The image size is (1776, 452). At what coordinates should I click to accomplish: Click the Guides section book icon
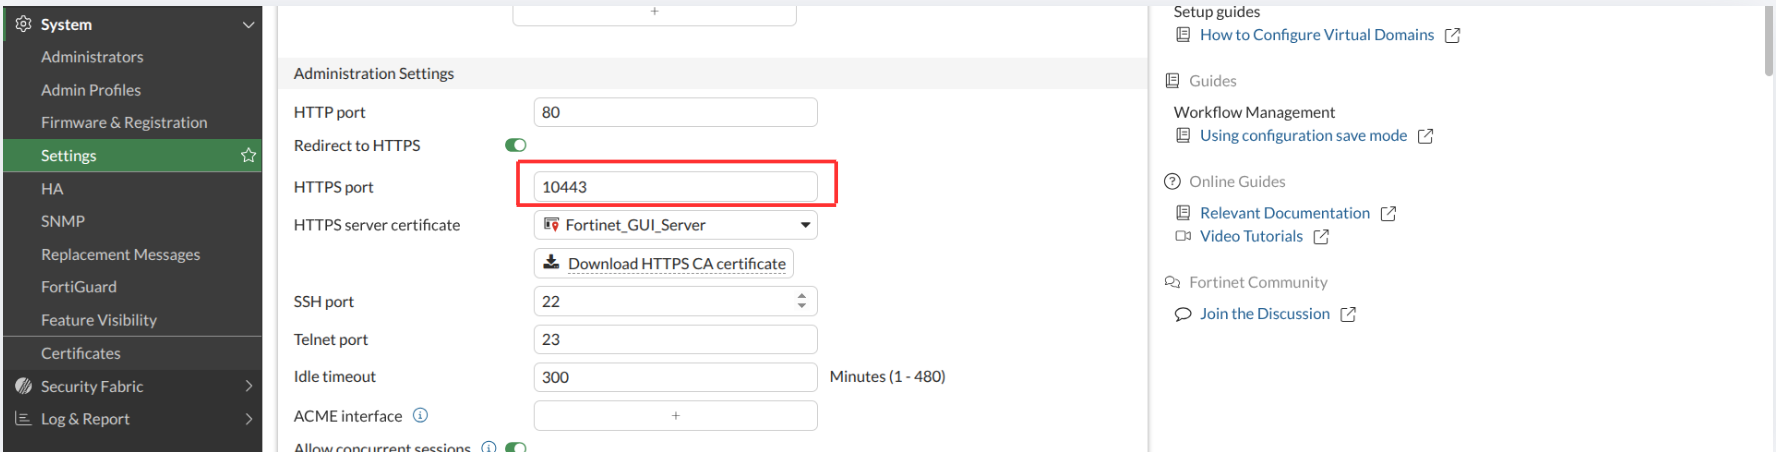1173,81
